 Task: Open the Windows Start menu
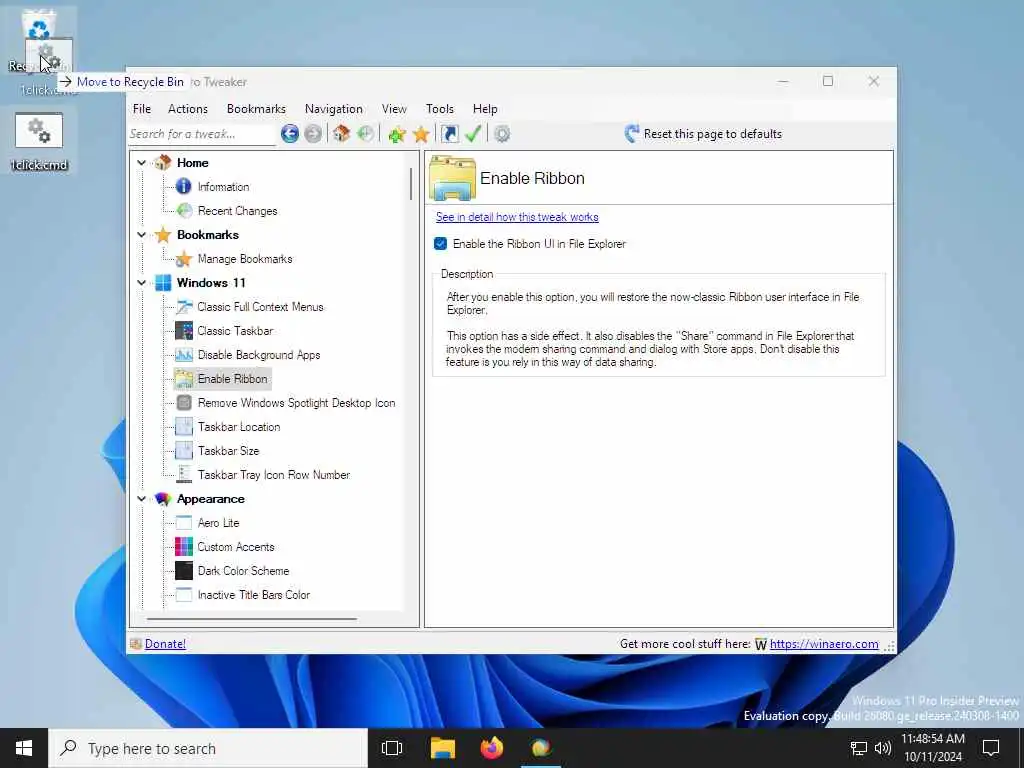click(x=24, y=748)
